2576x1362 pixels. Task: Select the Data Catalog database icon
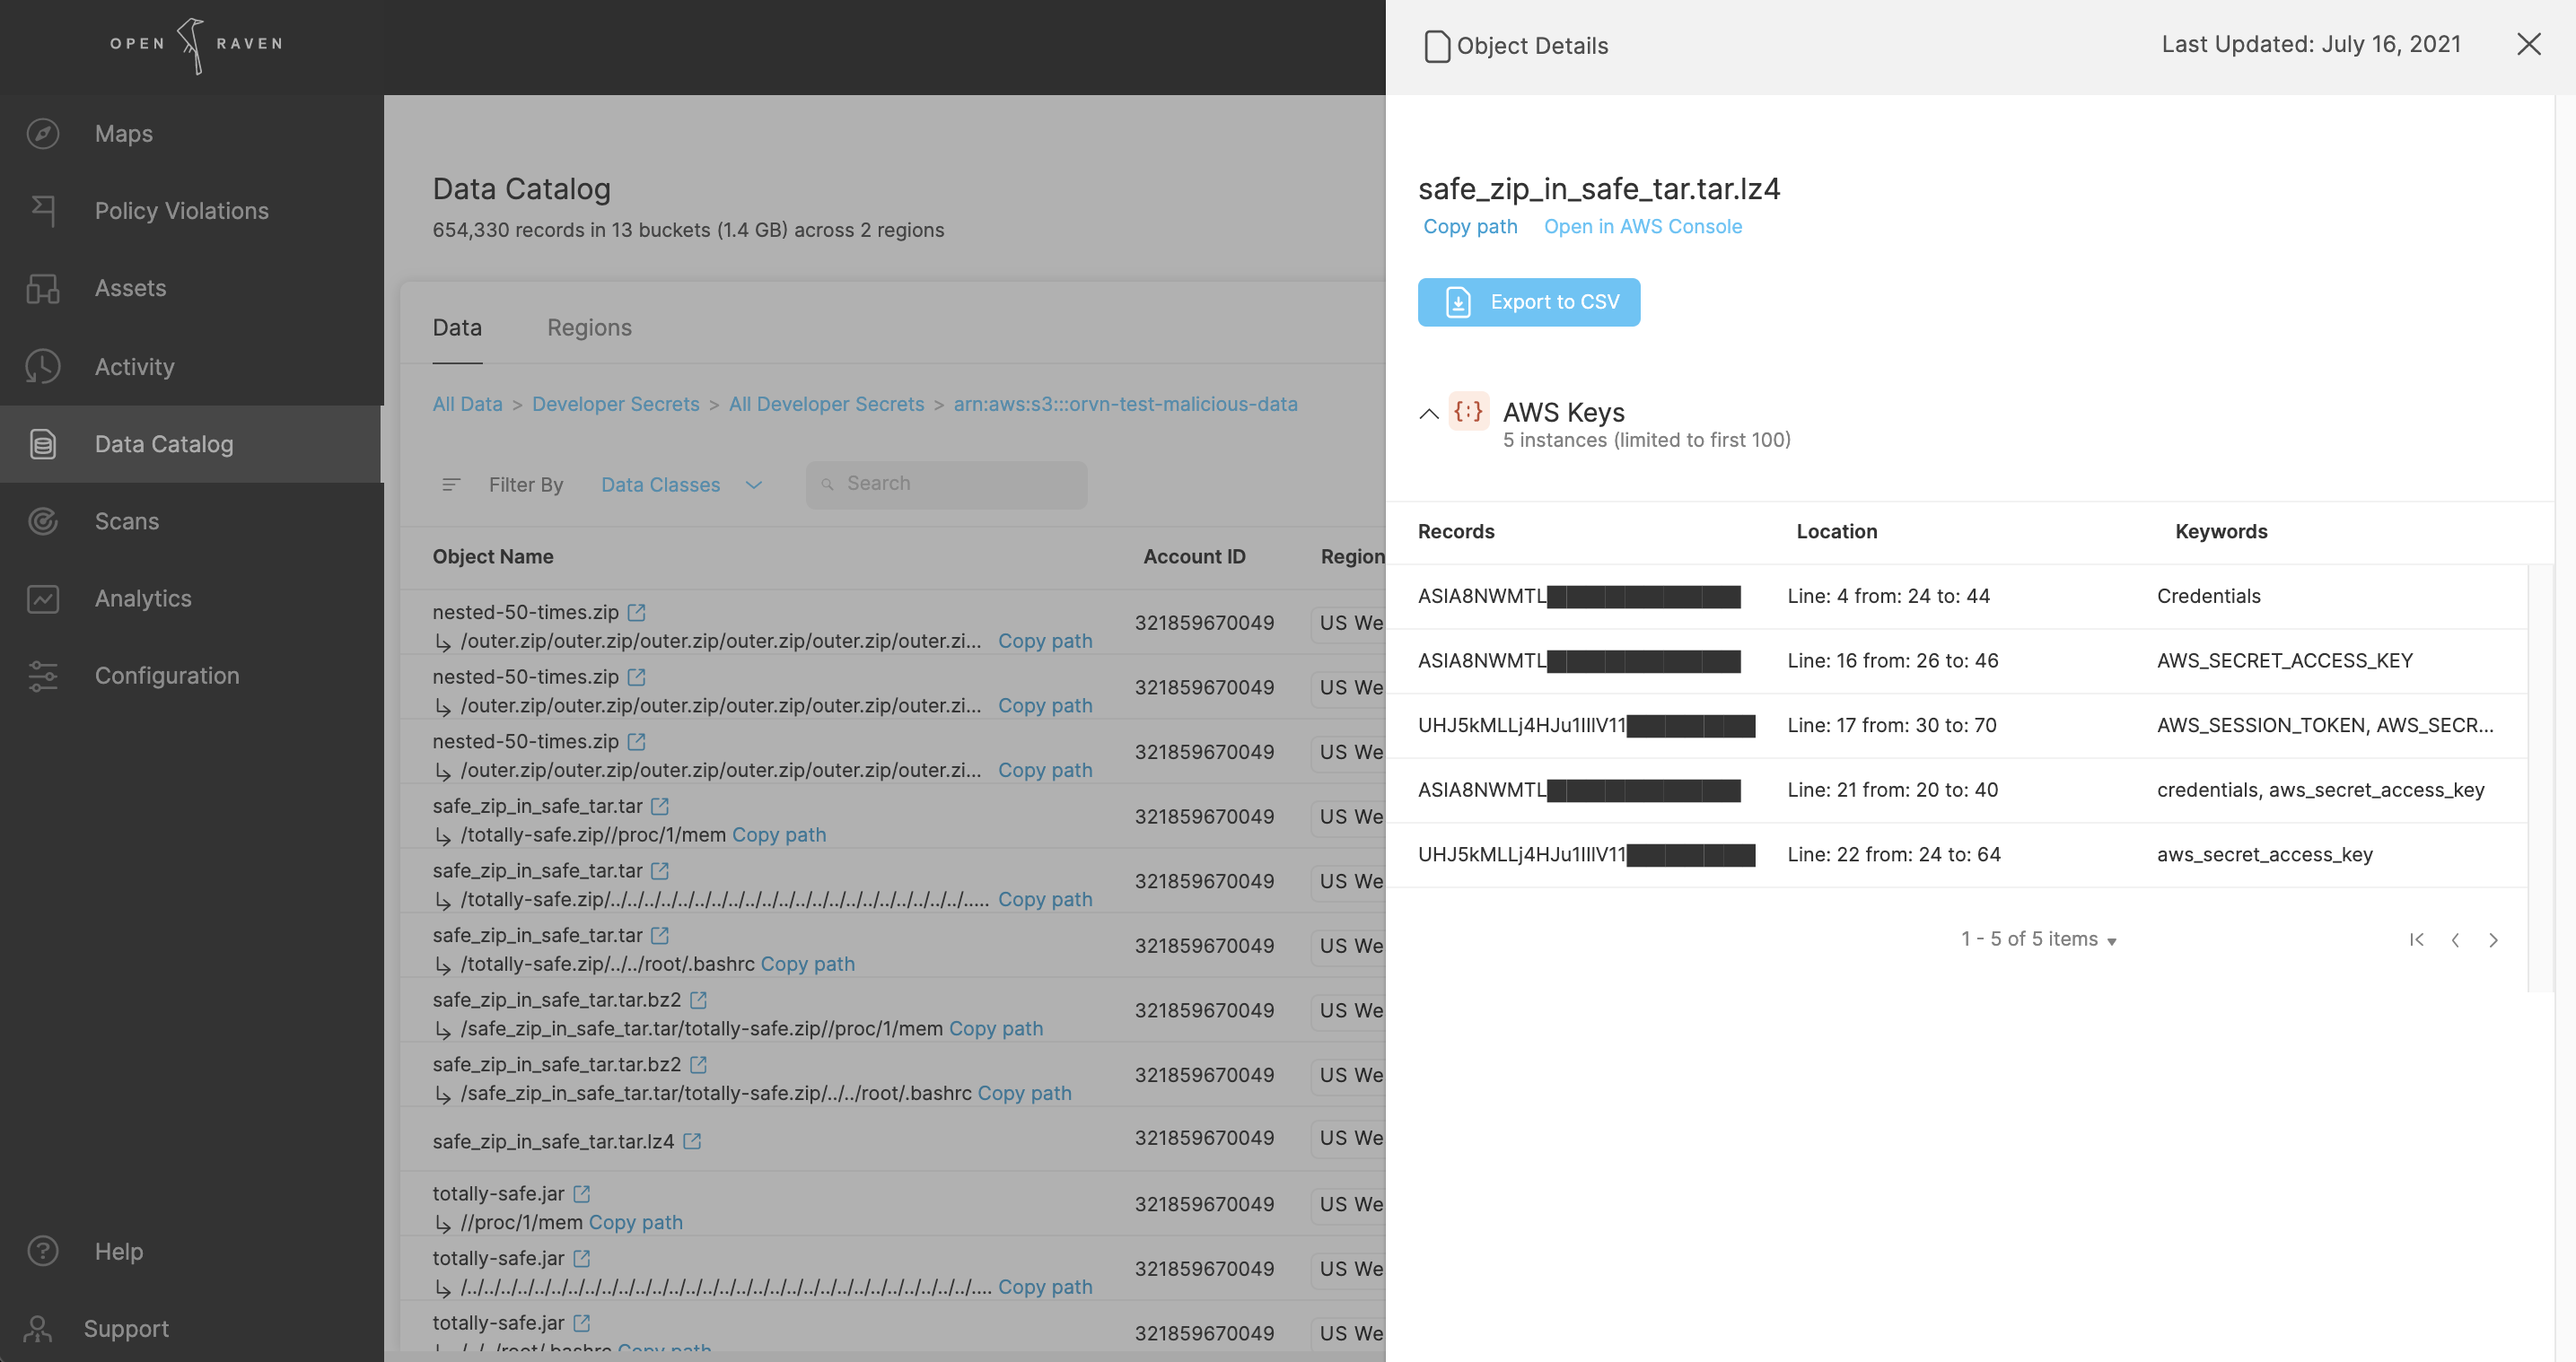point(43,444)
